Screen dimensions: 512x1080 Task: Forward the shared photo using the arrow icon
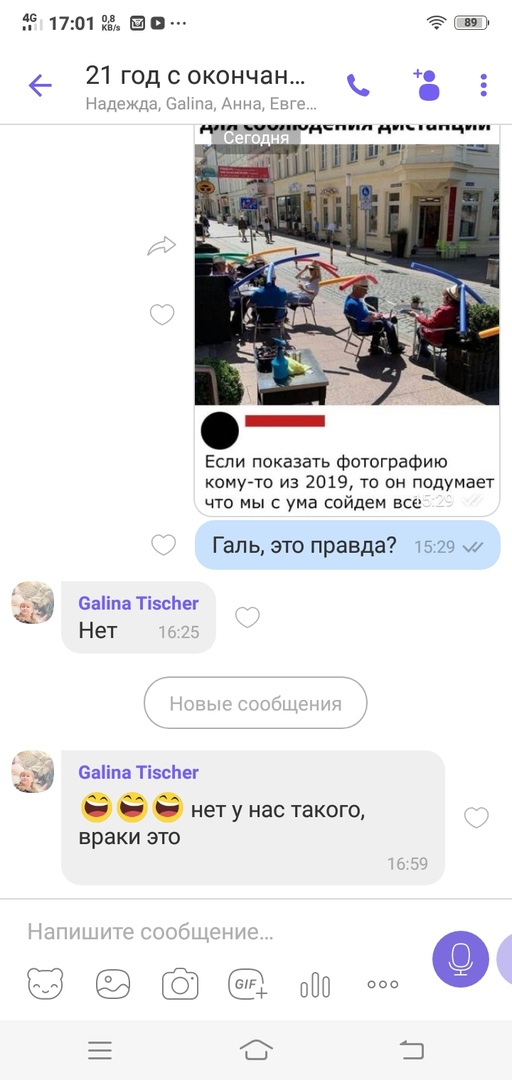click(x=162, y=245)
